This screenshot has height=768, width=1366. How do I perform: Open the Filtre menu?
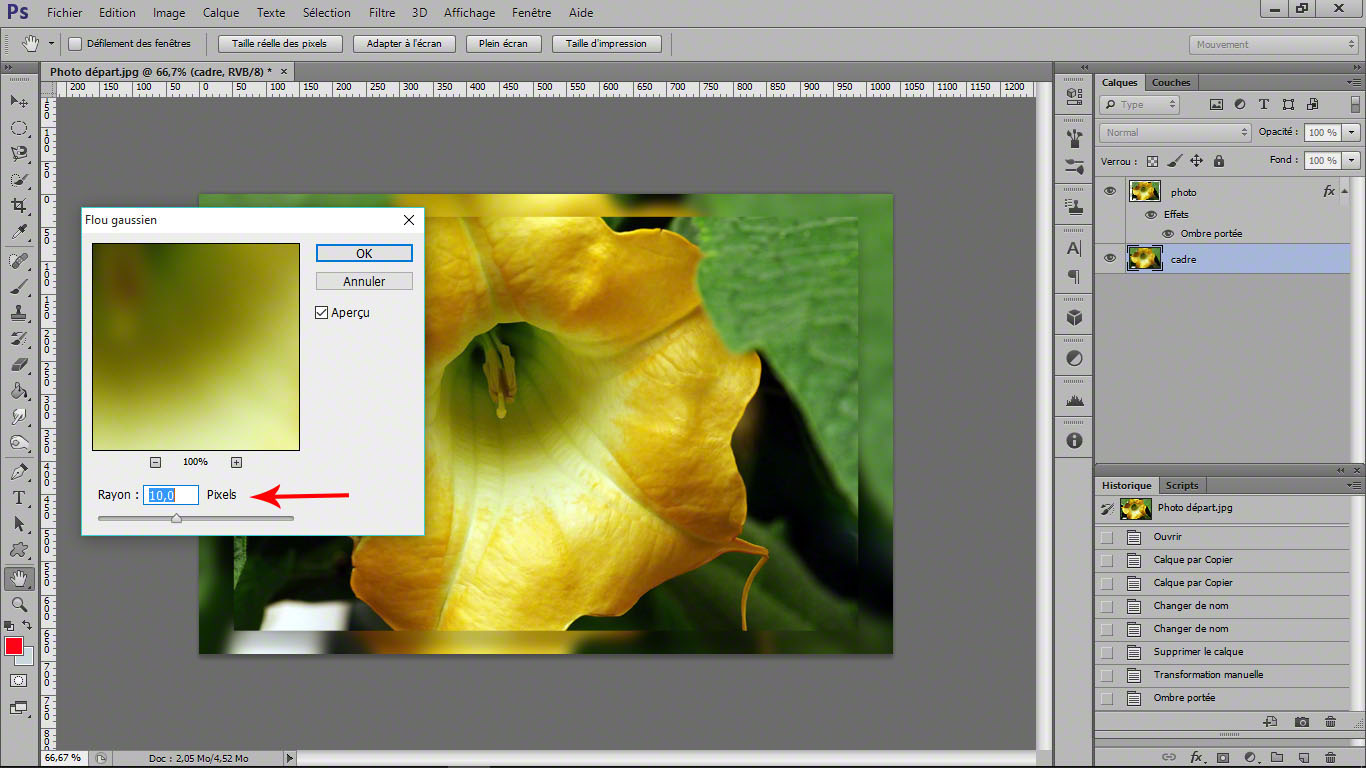tap(381, 13)
